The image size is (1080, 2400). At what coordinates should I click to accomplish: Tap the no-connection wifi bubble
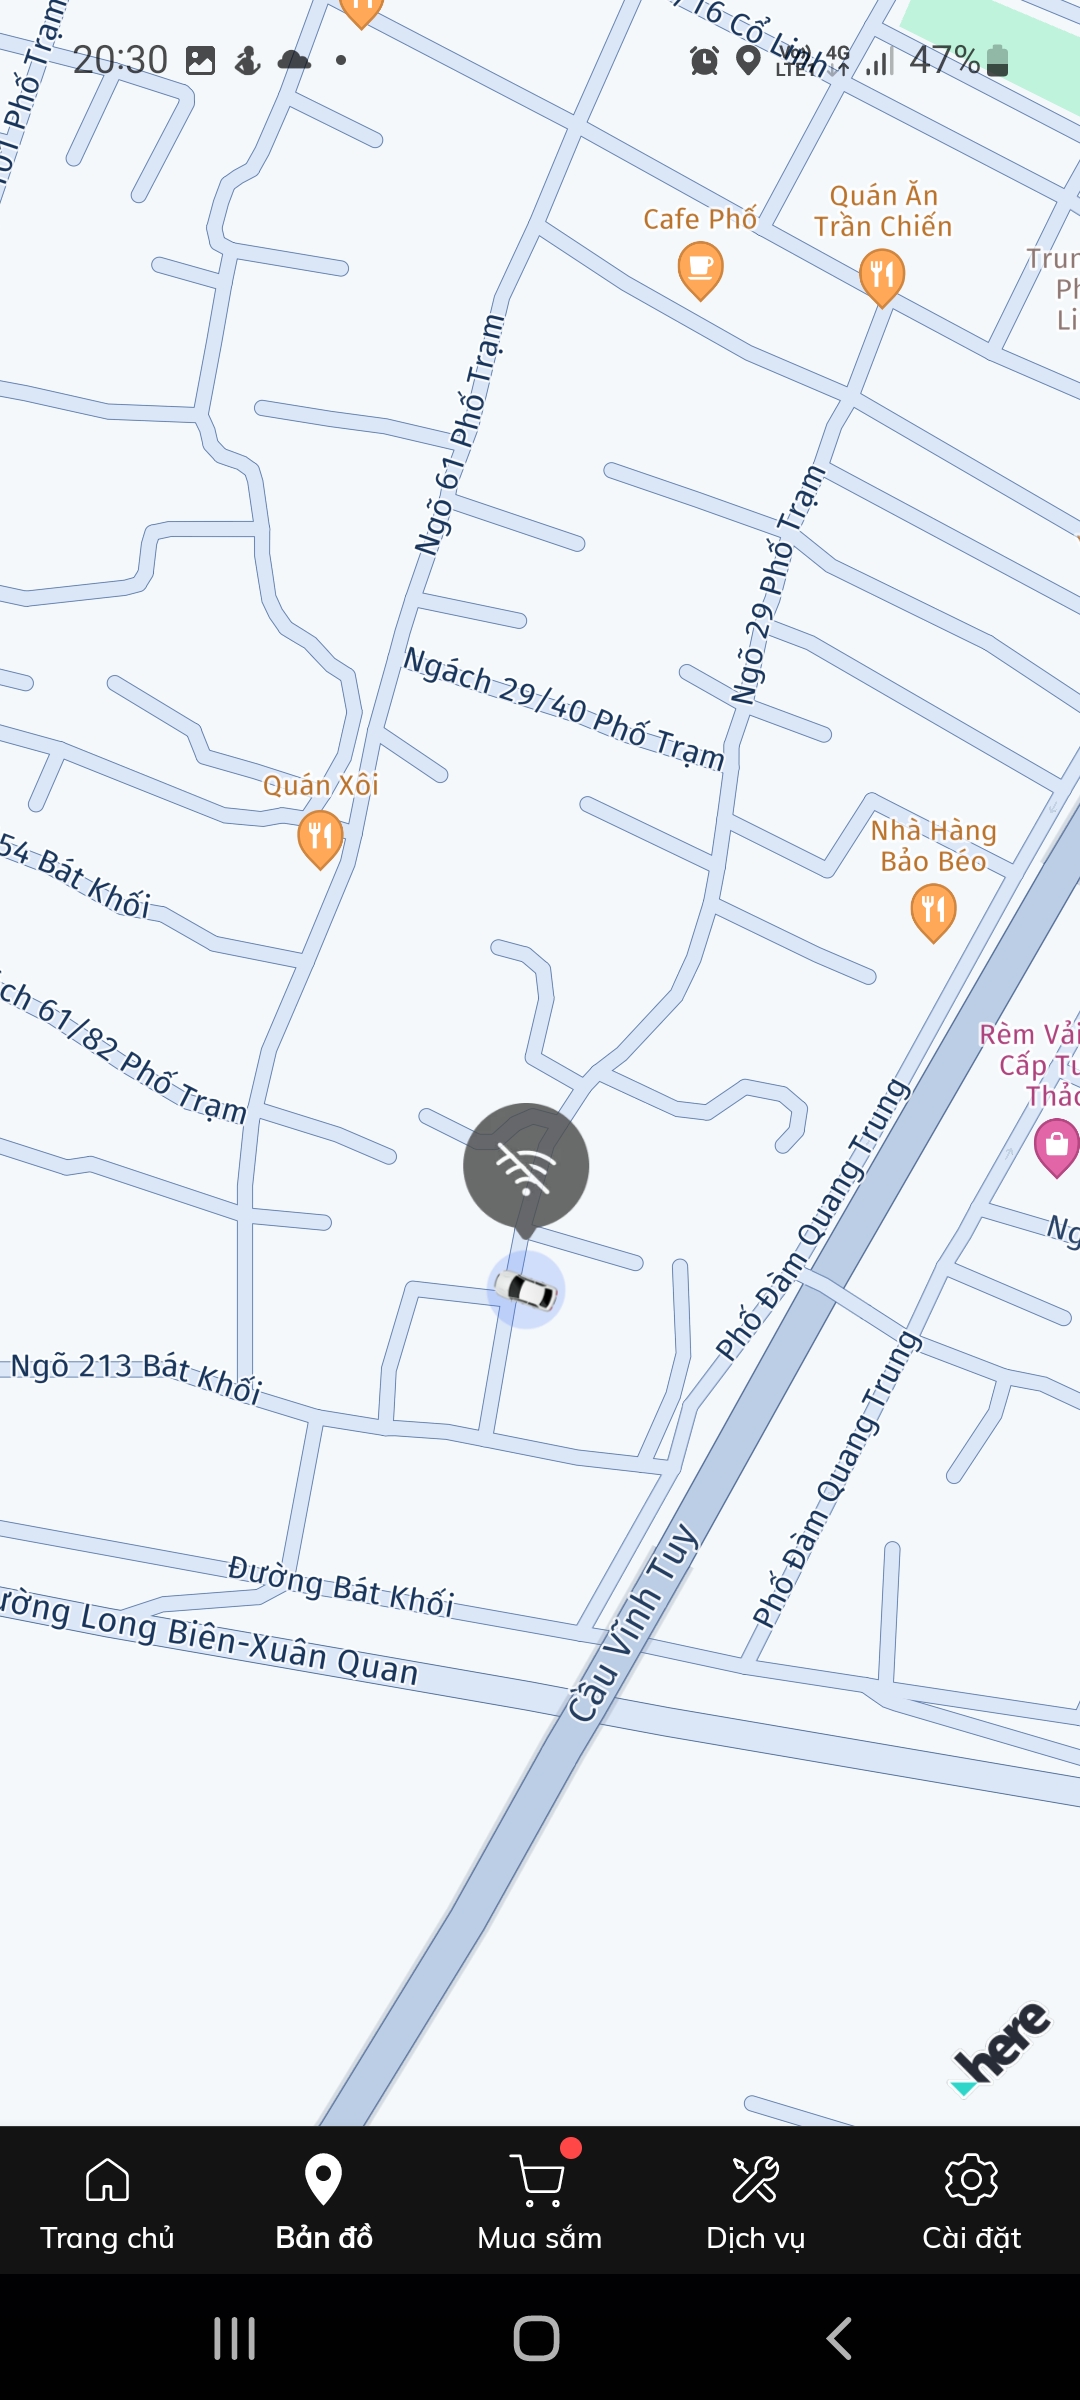[526, 1167]
